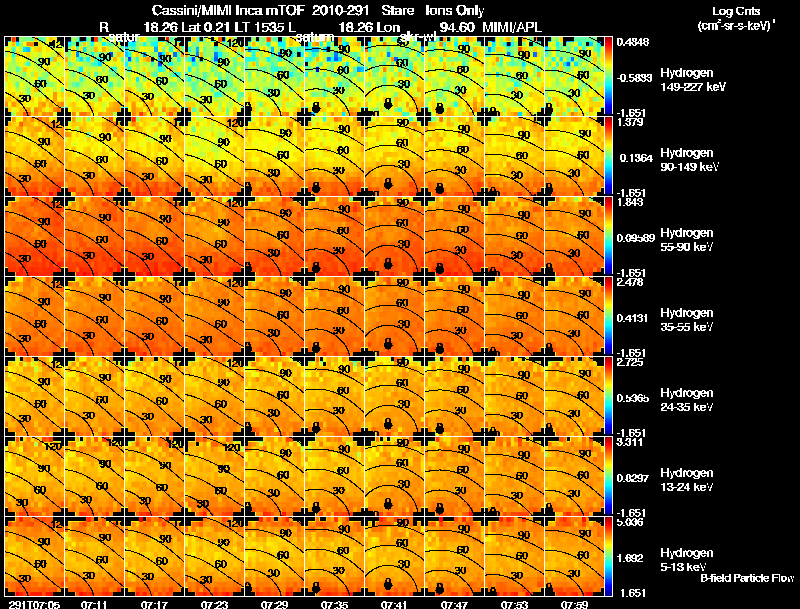Click the color bar for Hydrogen 35-55 keV
Image resolution: width=800 pixels, height=609 pixels.
(x=608, y=316)
